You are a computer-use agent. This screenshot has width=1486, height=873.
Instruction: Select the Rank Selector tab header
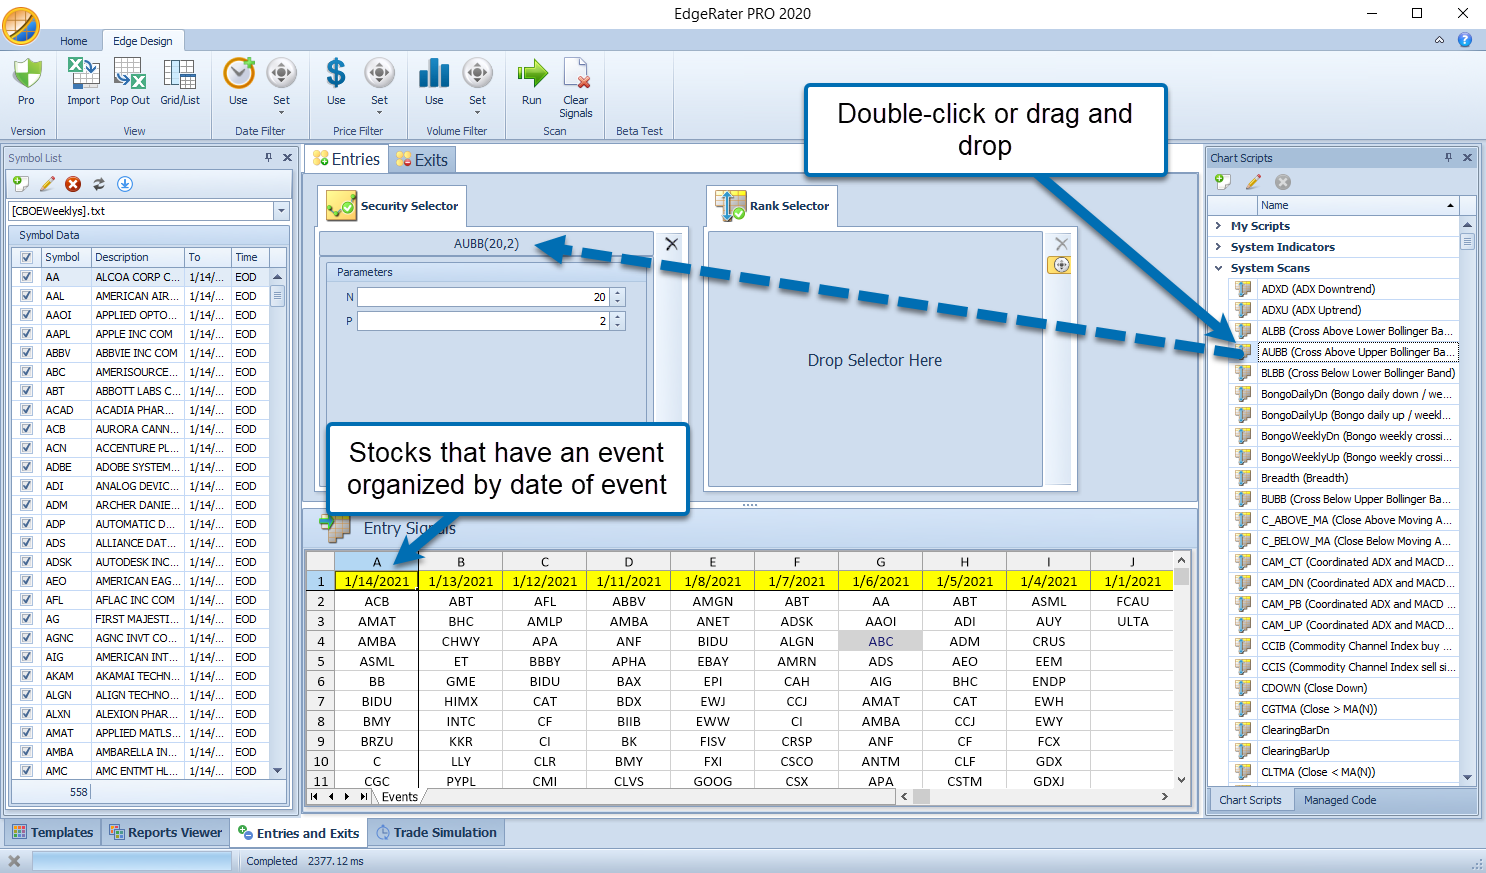[773, 206]
